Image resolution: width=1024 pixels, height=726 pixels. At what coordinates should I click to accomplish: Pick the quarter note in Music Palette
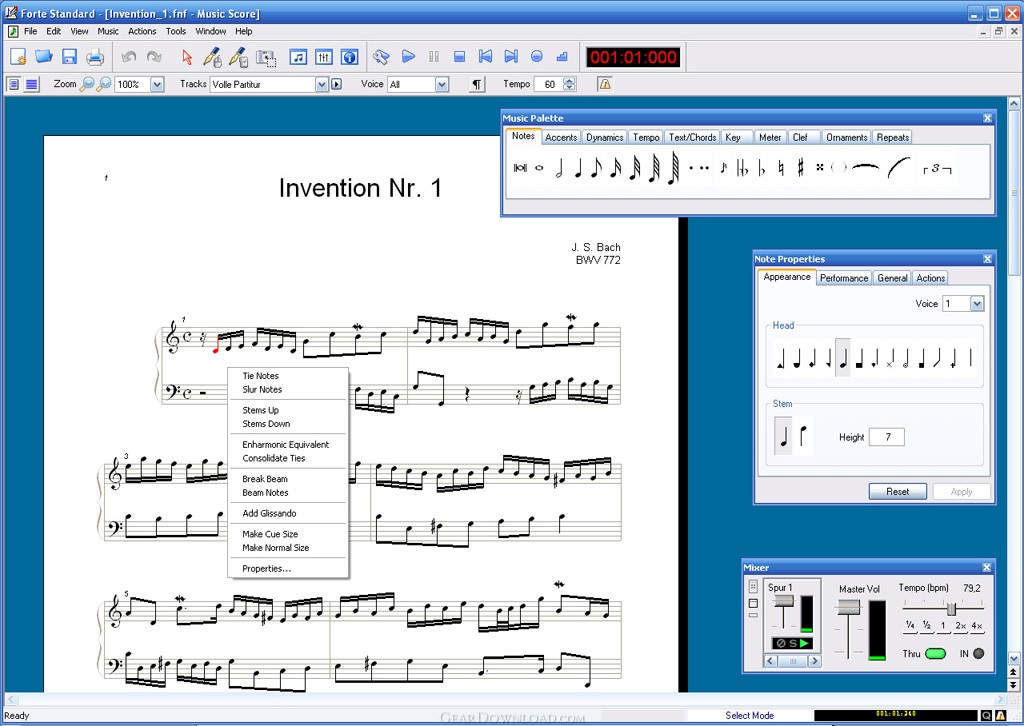578,168
